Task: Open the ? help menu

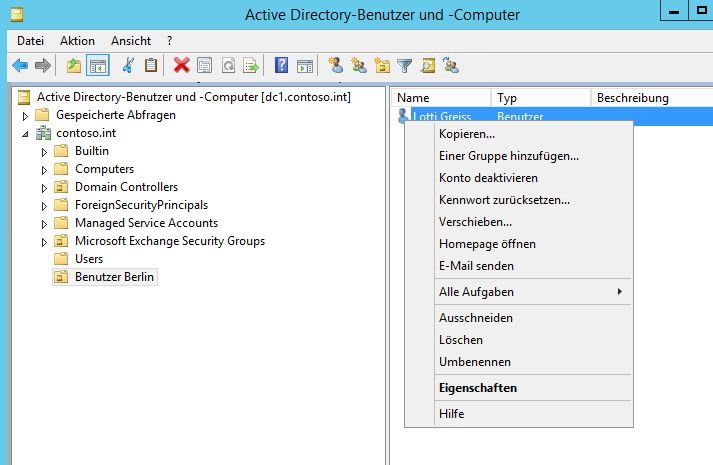Action: pos(170,41)
